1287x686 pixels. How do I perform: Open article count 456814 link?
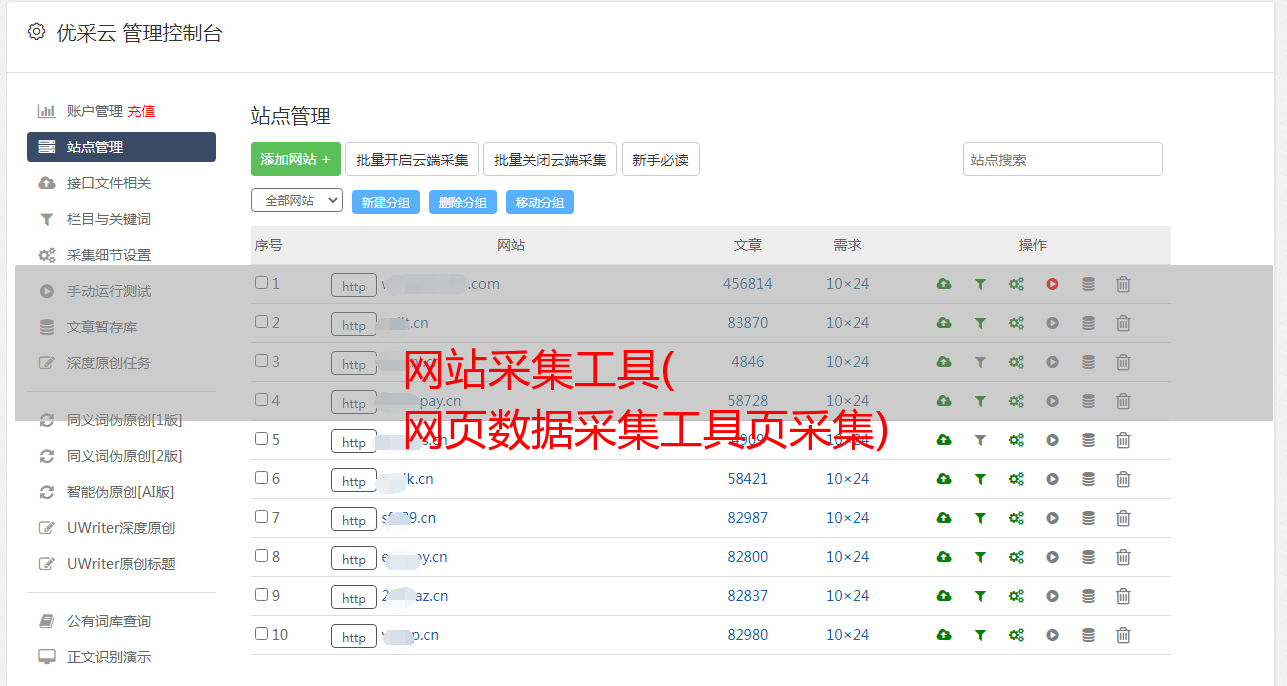click(x=748, y=284)
